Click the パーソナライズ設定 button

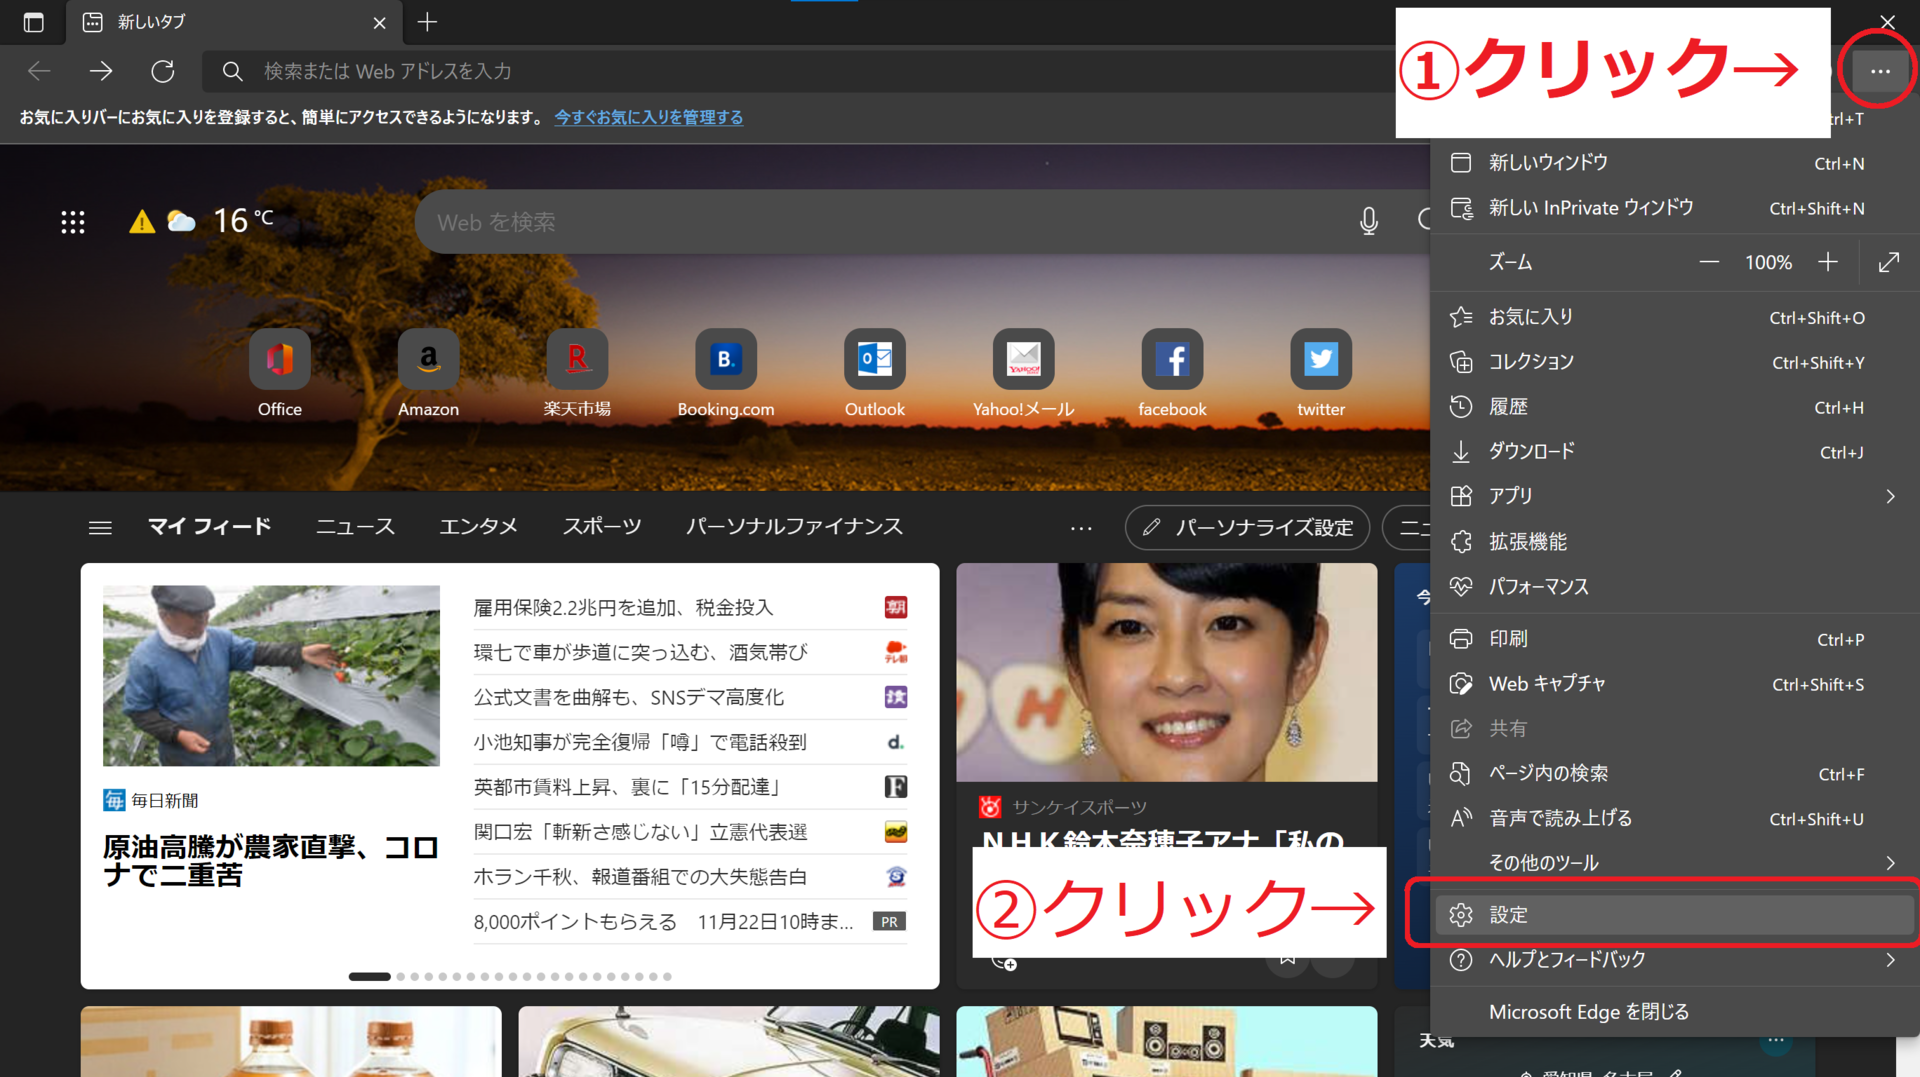tap(1247, 527)
